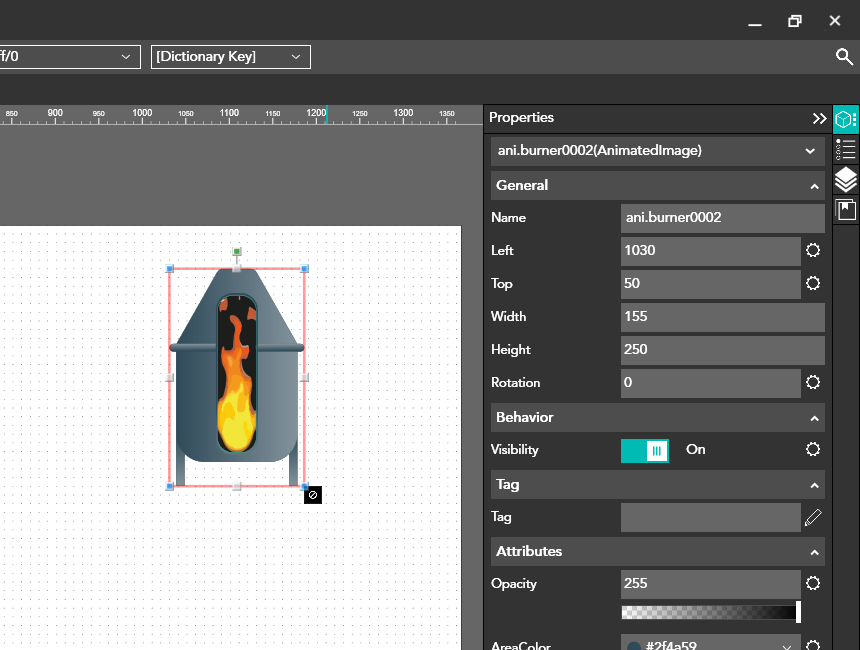This screenshot has width=860, height=650.
Task: Click binding icon next to Opacity field
Action: (x=813, y=583)
